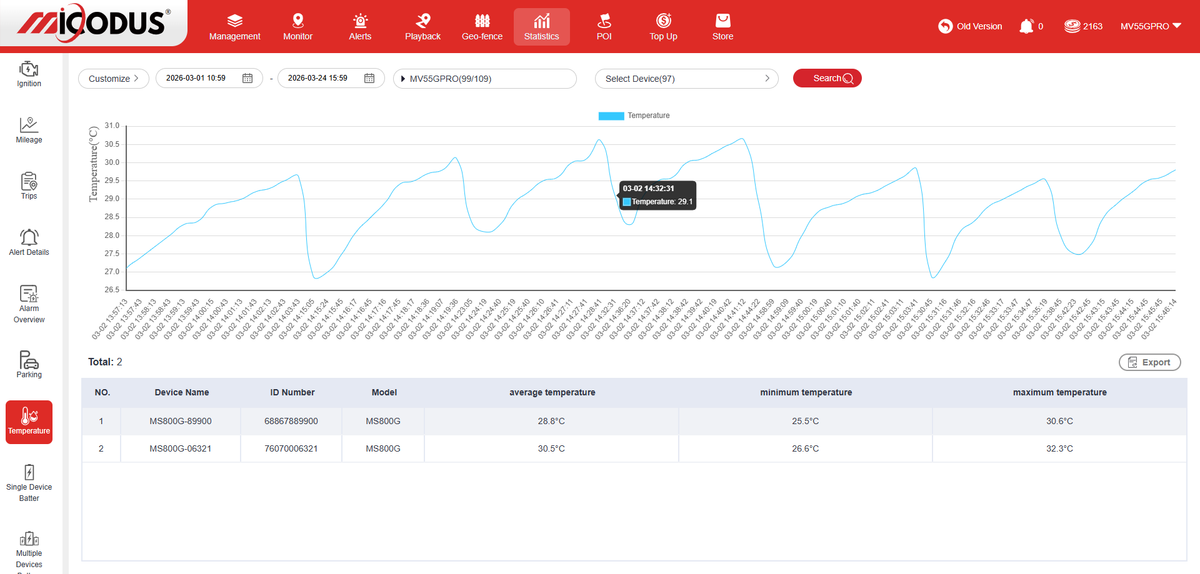Click maximum temperature 30.6°C cell

1059,421
